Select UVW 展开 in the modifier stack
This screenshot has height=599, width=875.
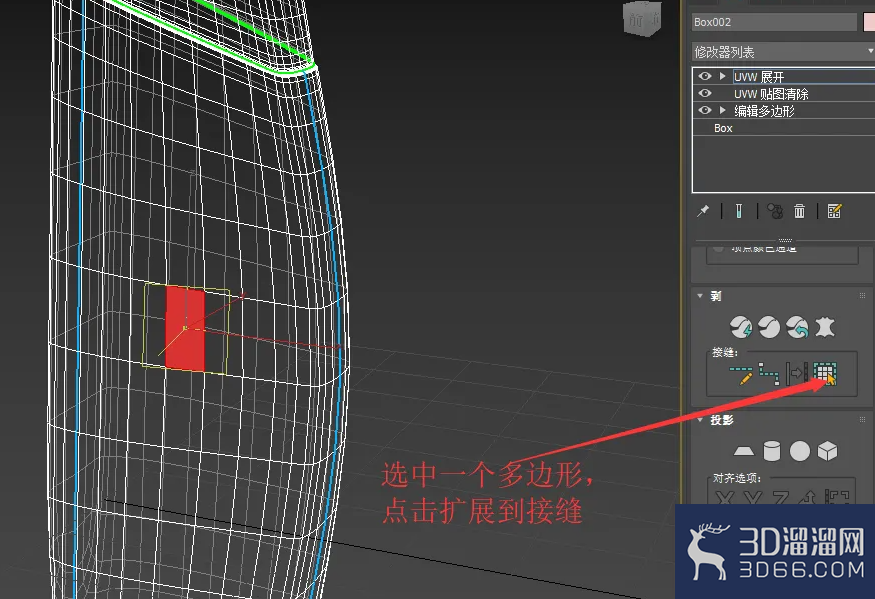pyautogui.click(x=758, y=76)
